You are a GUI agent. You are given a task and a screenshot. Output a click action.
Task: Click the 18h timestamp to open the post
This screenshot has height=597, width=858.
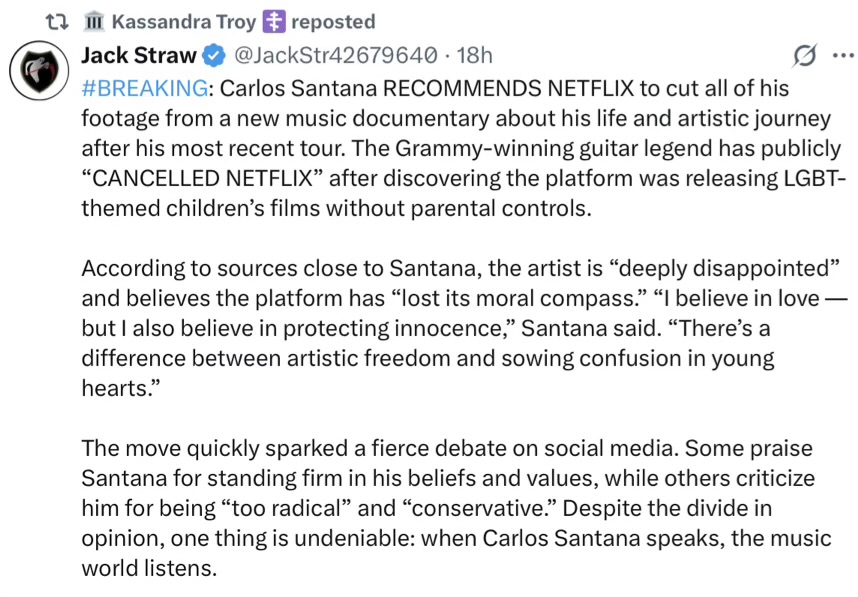tap(475, 54)
